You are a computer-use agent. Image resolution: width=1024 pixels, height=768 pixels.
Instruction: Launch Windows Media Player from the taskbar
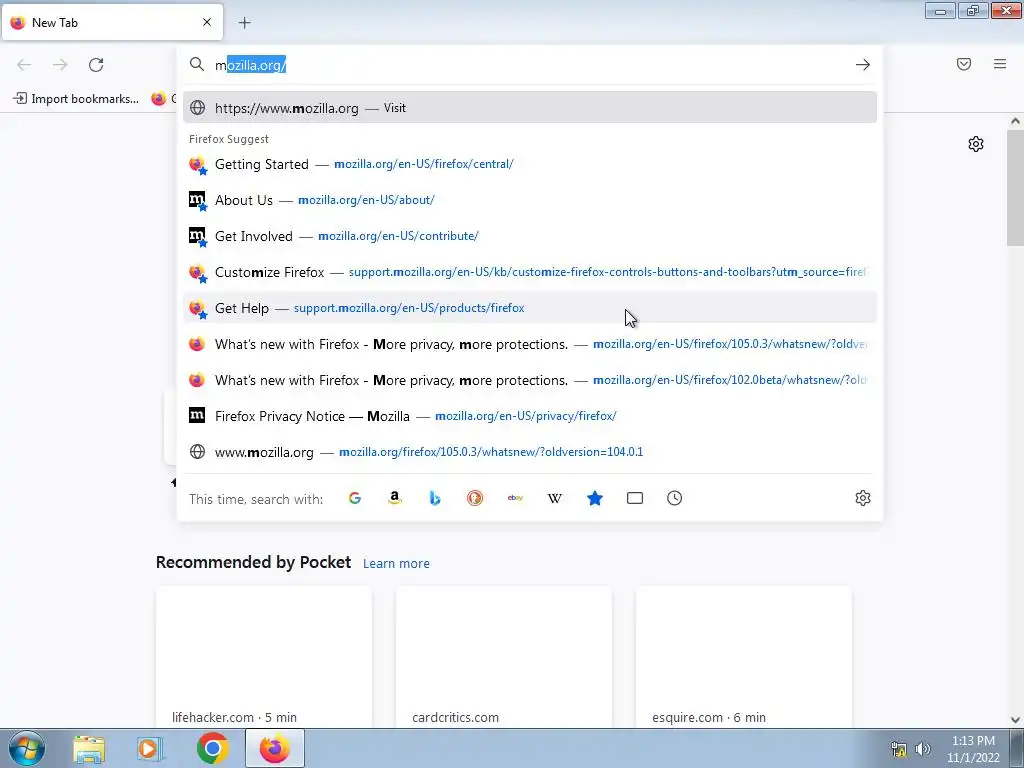[150, 748]
